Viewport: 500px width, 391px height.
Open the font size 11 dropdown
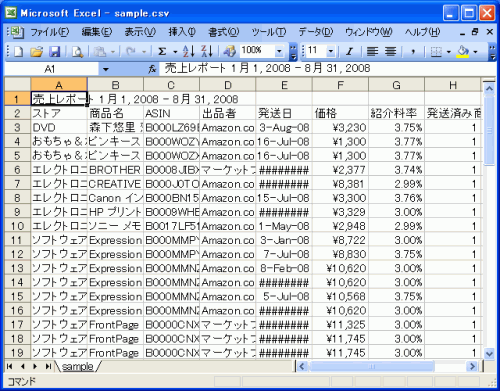pos(331,51)
